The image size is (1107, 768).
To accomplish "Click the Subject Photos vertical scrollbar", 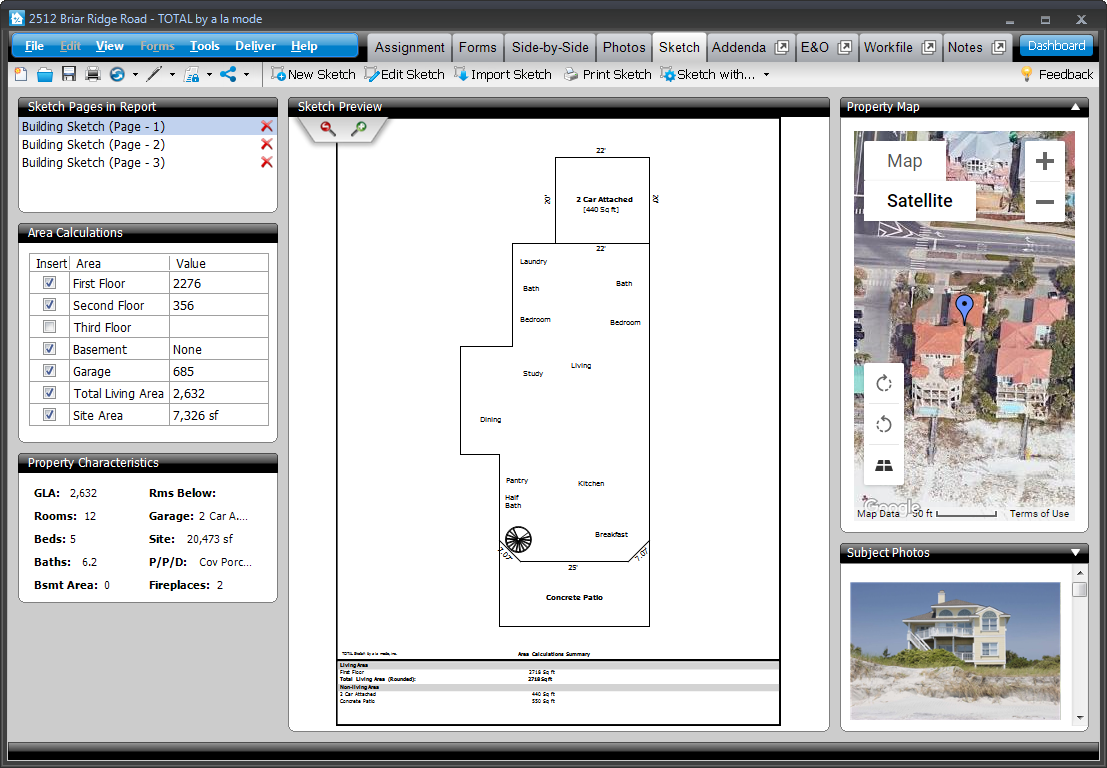I will (1079, 640).
